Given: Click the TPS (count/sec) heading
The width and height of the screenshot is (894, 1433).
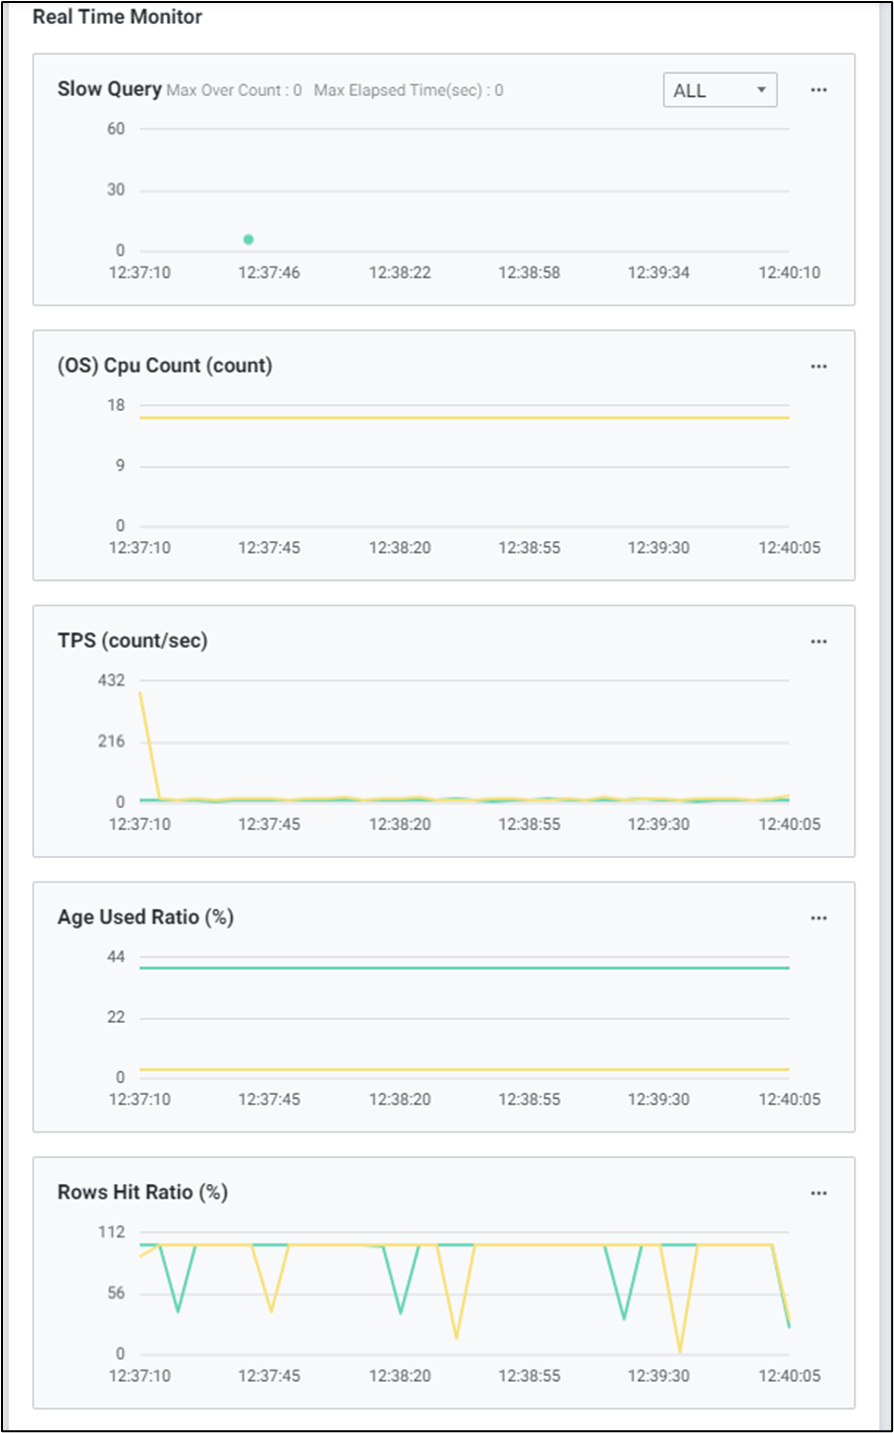Looking at the screenshot, I should pos(132,640).
